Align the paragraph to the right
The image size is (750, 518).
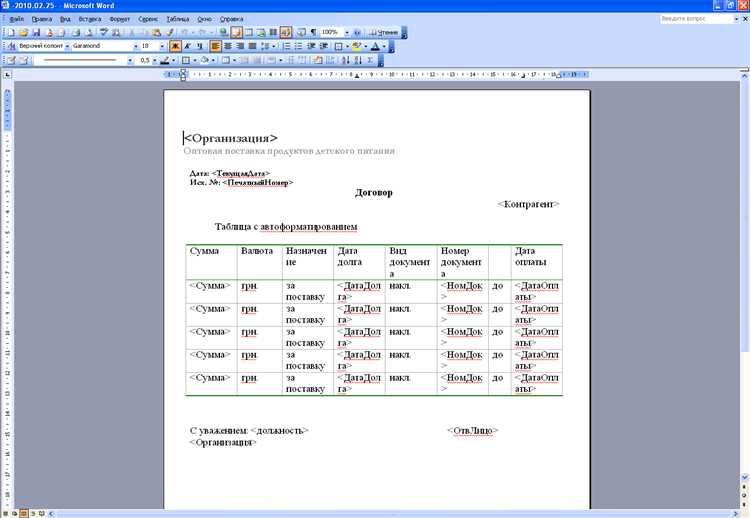point(240,46)
